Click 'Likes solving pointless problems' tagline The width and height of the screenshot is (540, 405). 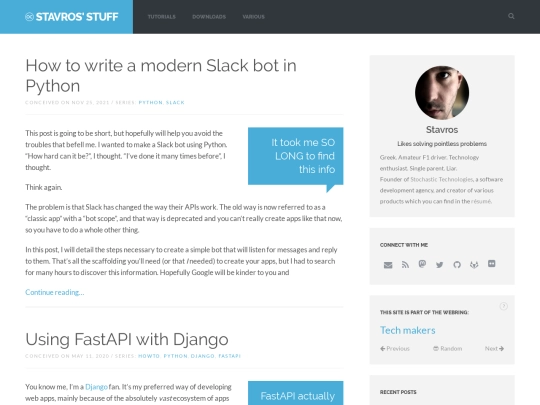[442, 144]
